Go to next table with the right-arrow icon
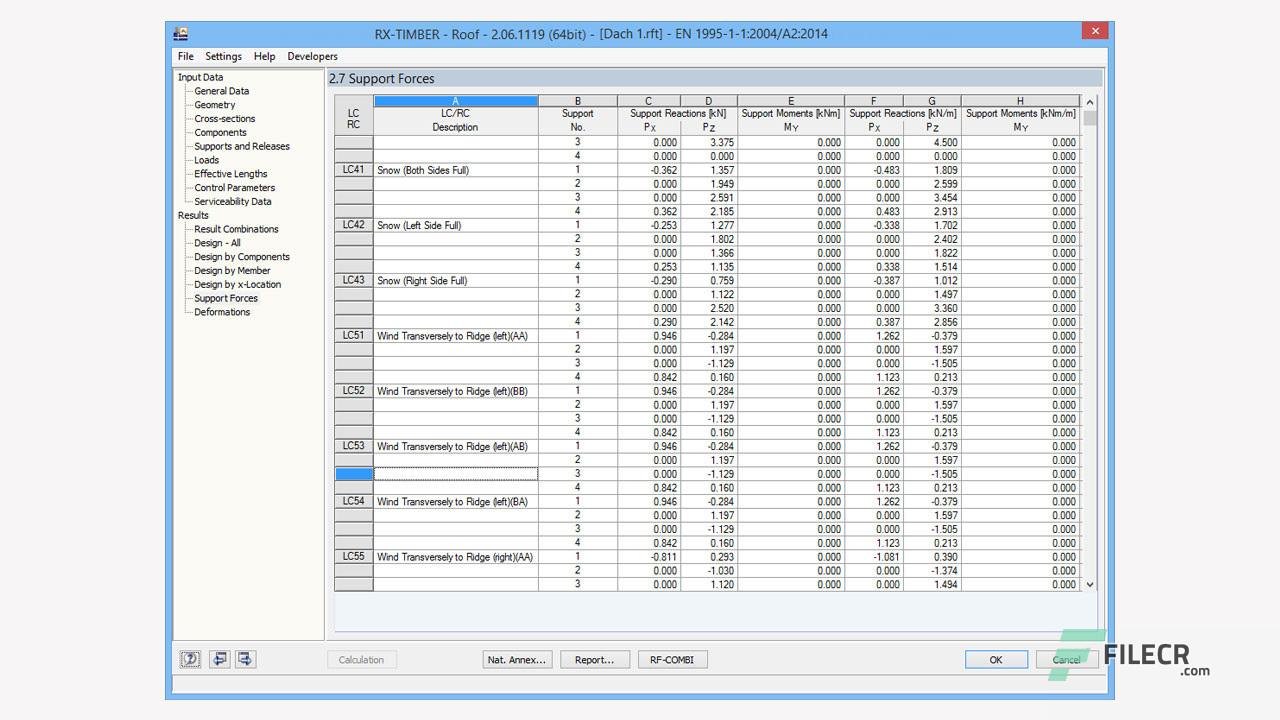The height and width of the screenshot is (720, 1280). tap(245, 659)
